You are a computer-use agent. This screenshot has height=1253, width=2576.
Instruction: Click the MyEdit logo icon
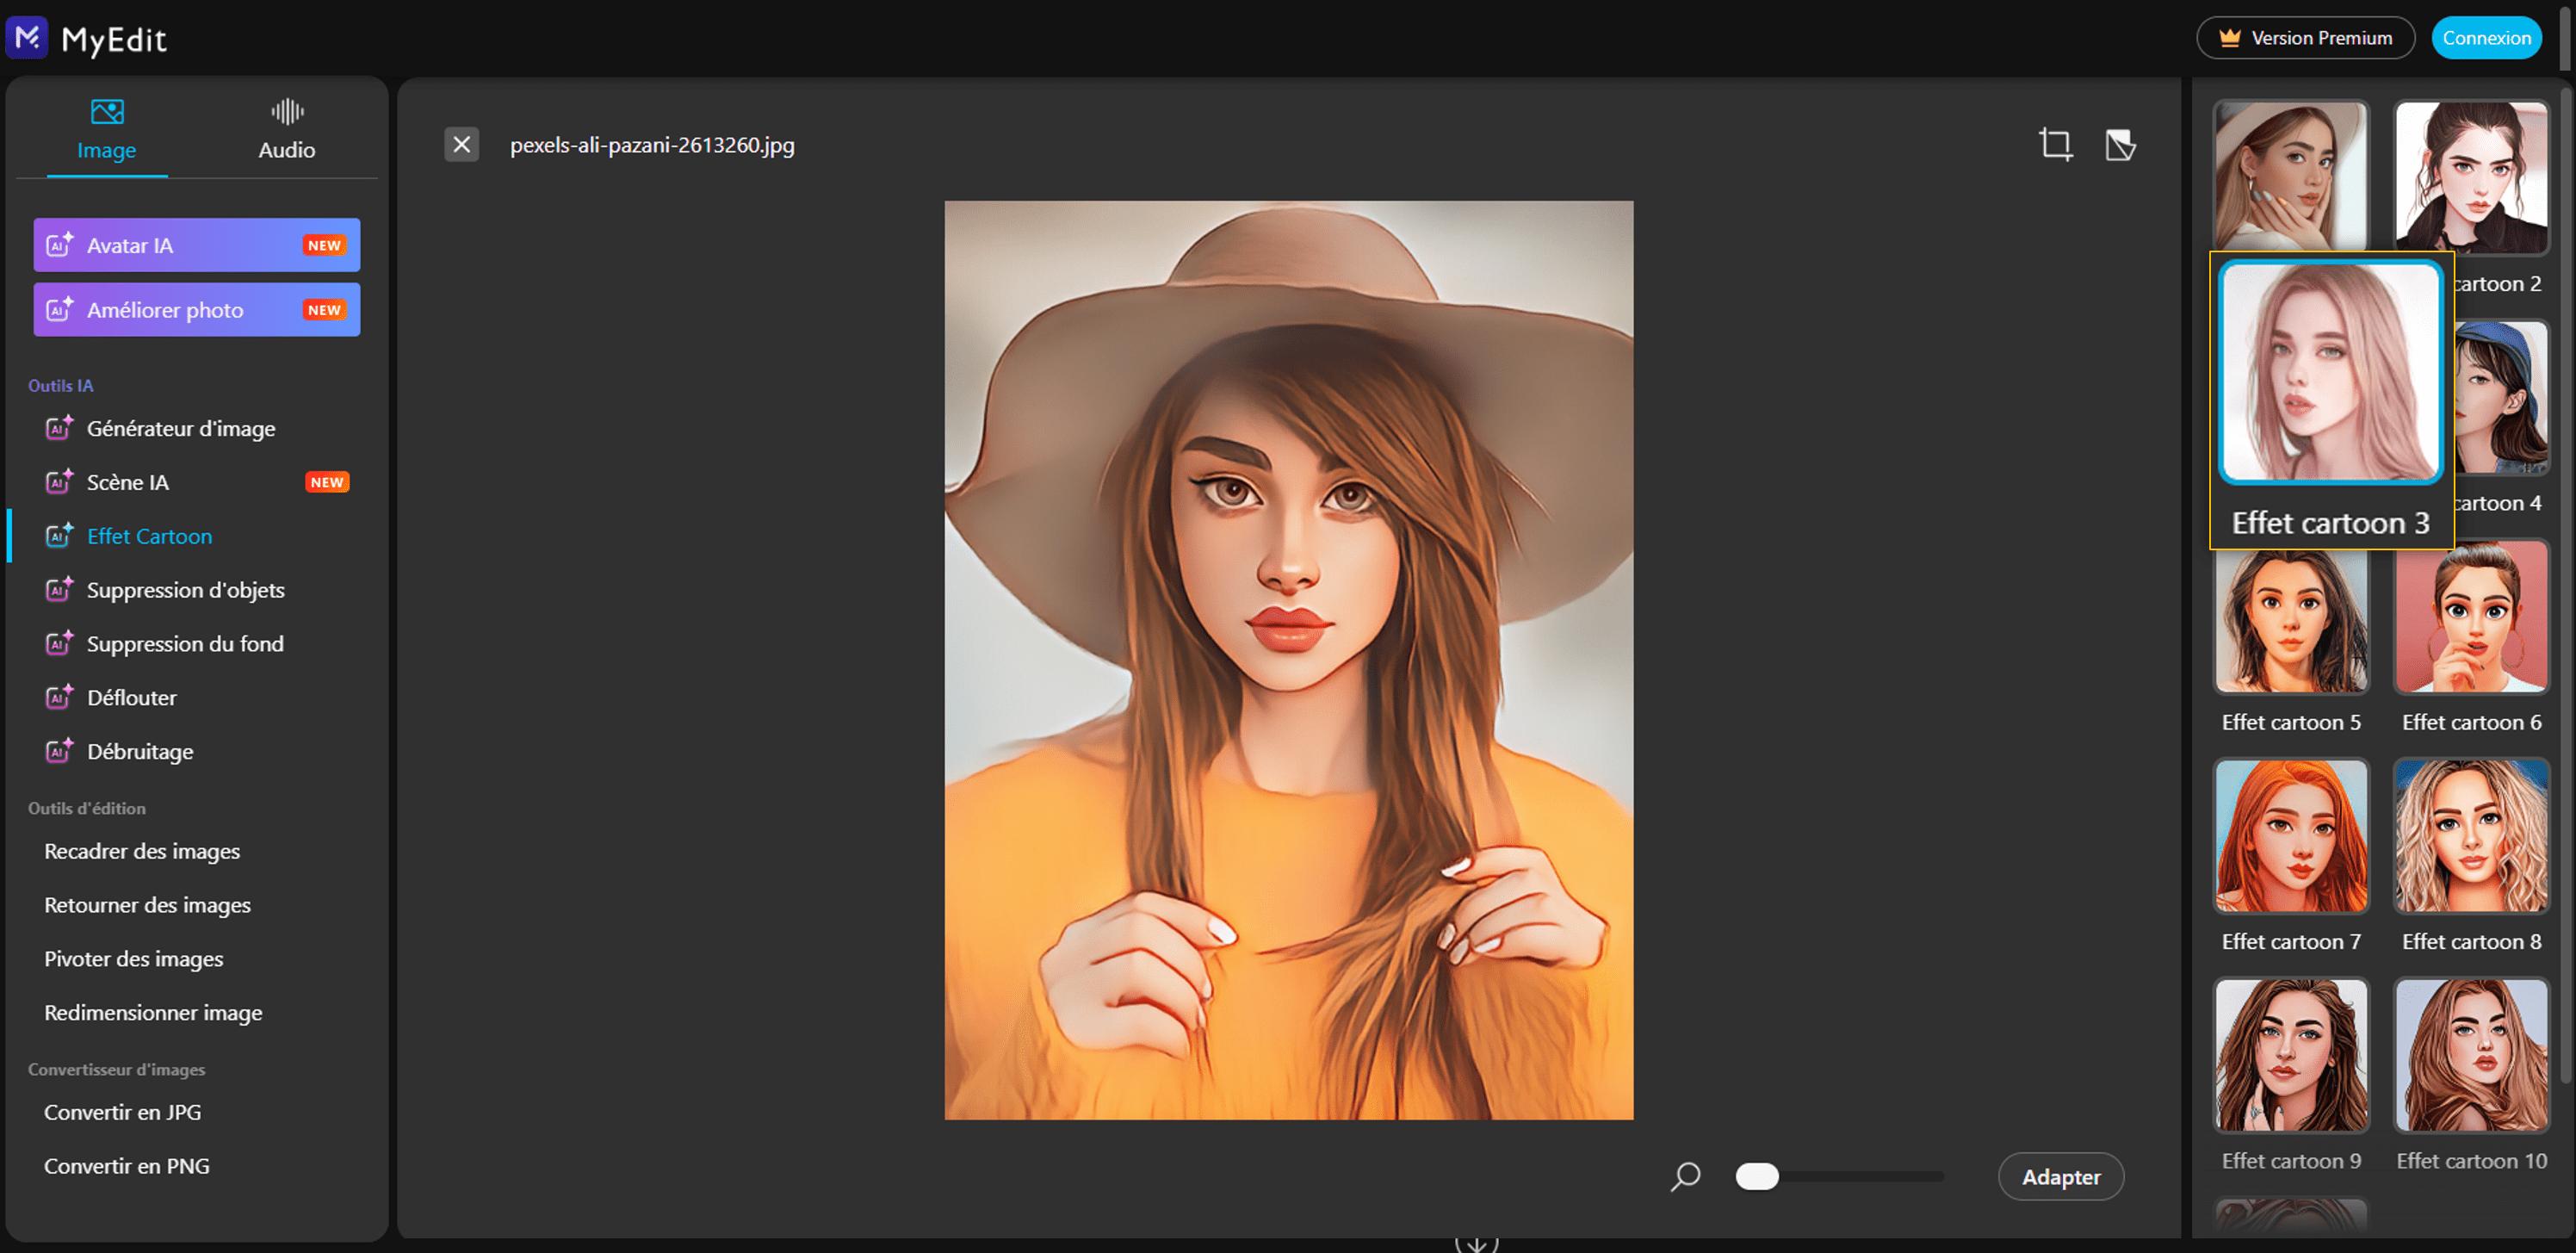click(27, 38)
